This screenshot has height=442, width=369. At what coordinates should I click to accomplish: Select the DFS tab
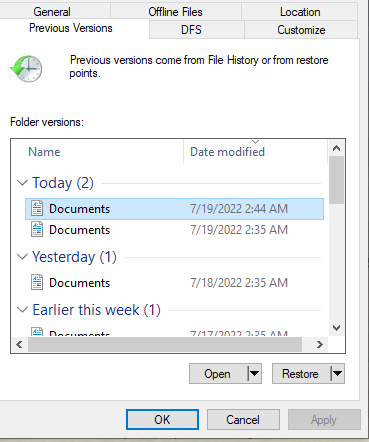tap(191, 30)
